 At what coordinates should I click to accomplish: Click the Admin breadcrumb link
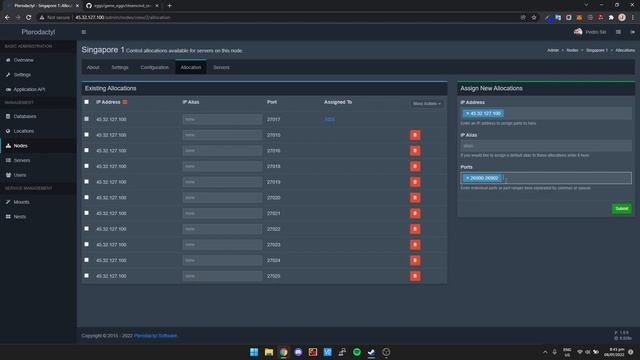[x=553, y=50]
